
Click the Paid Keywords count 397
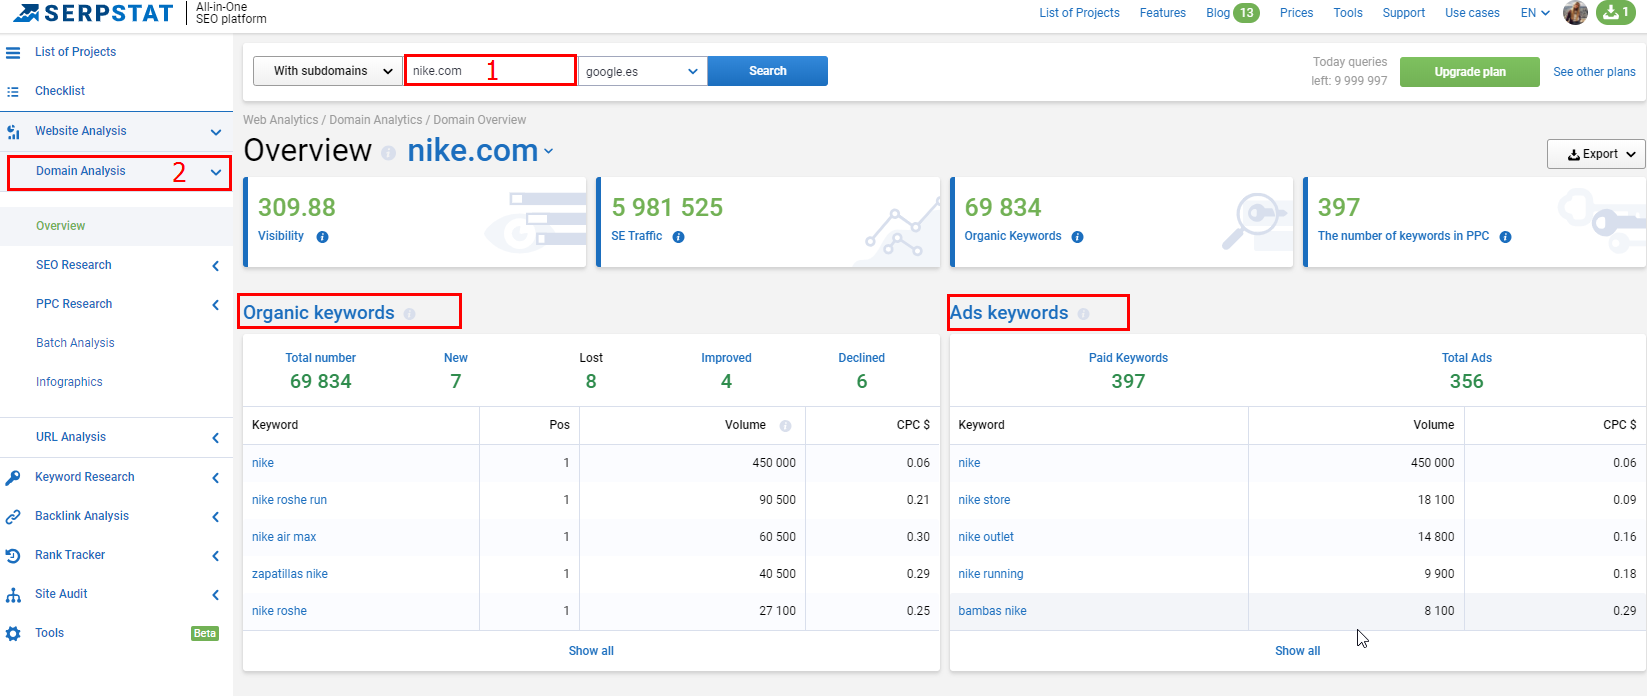[1128, 381]
